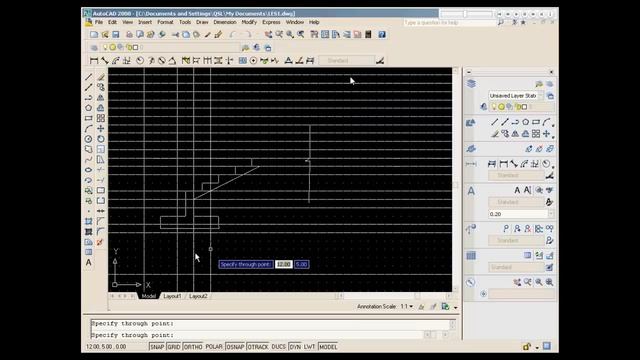
Task: Toggle ORTHO mode in status bar
Action: [x=193, y=347]
